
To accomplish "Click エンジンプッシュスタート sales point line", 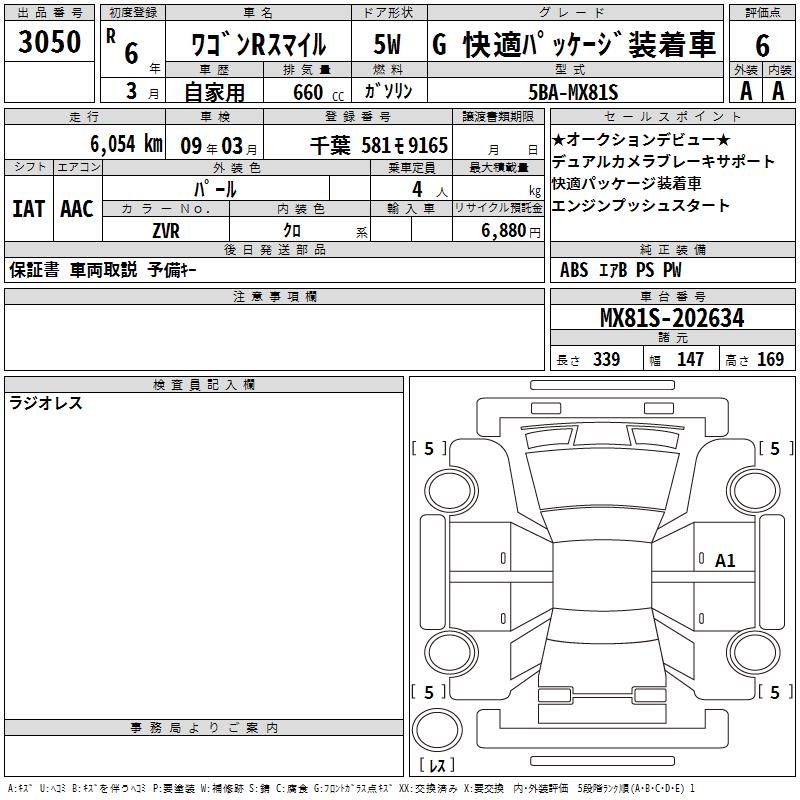I will [641, 205].
